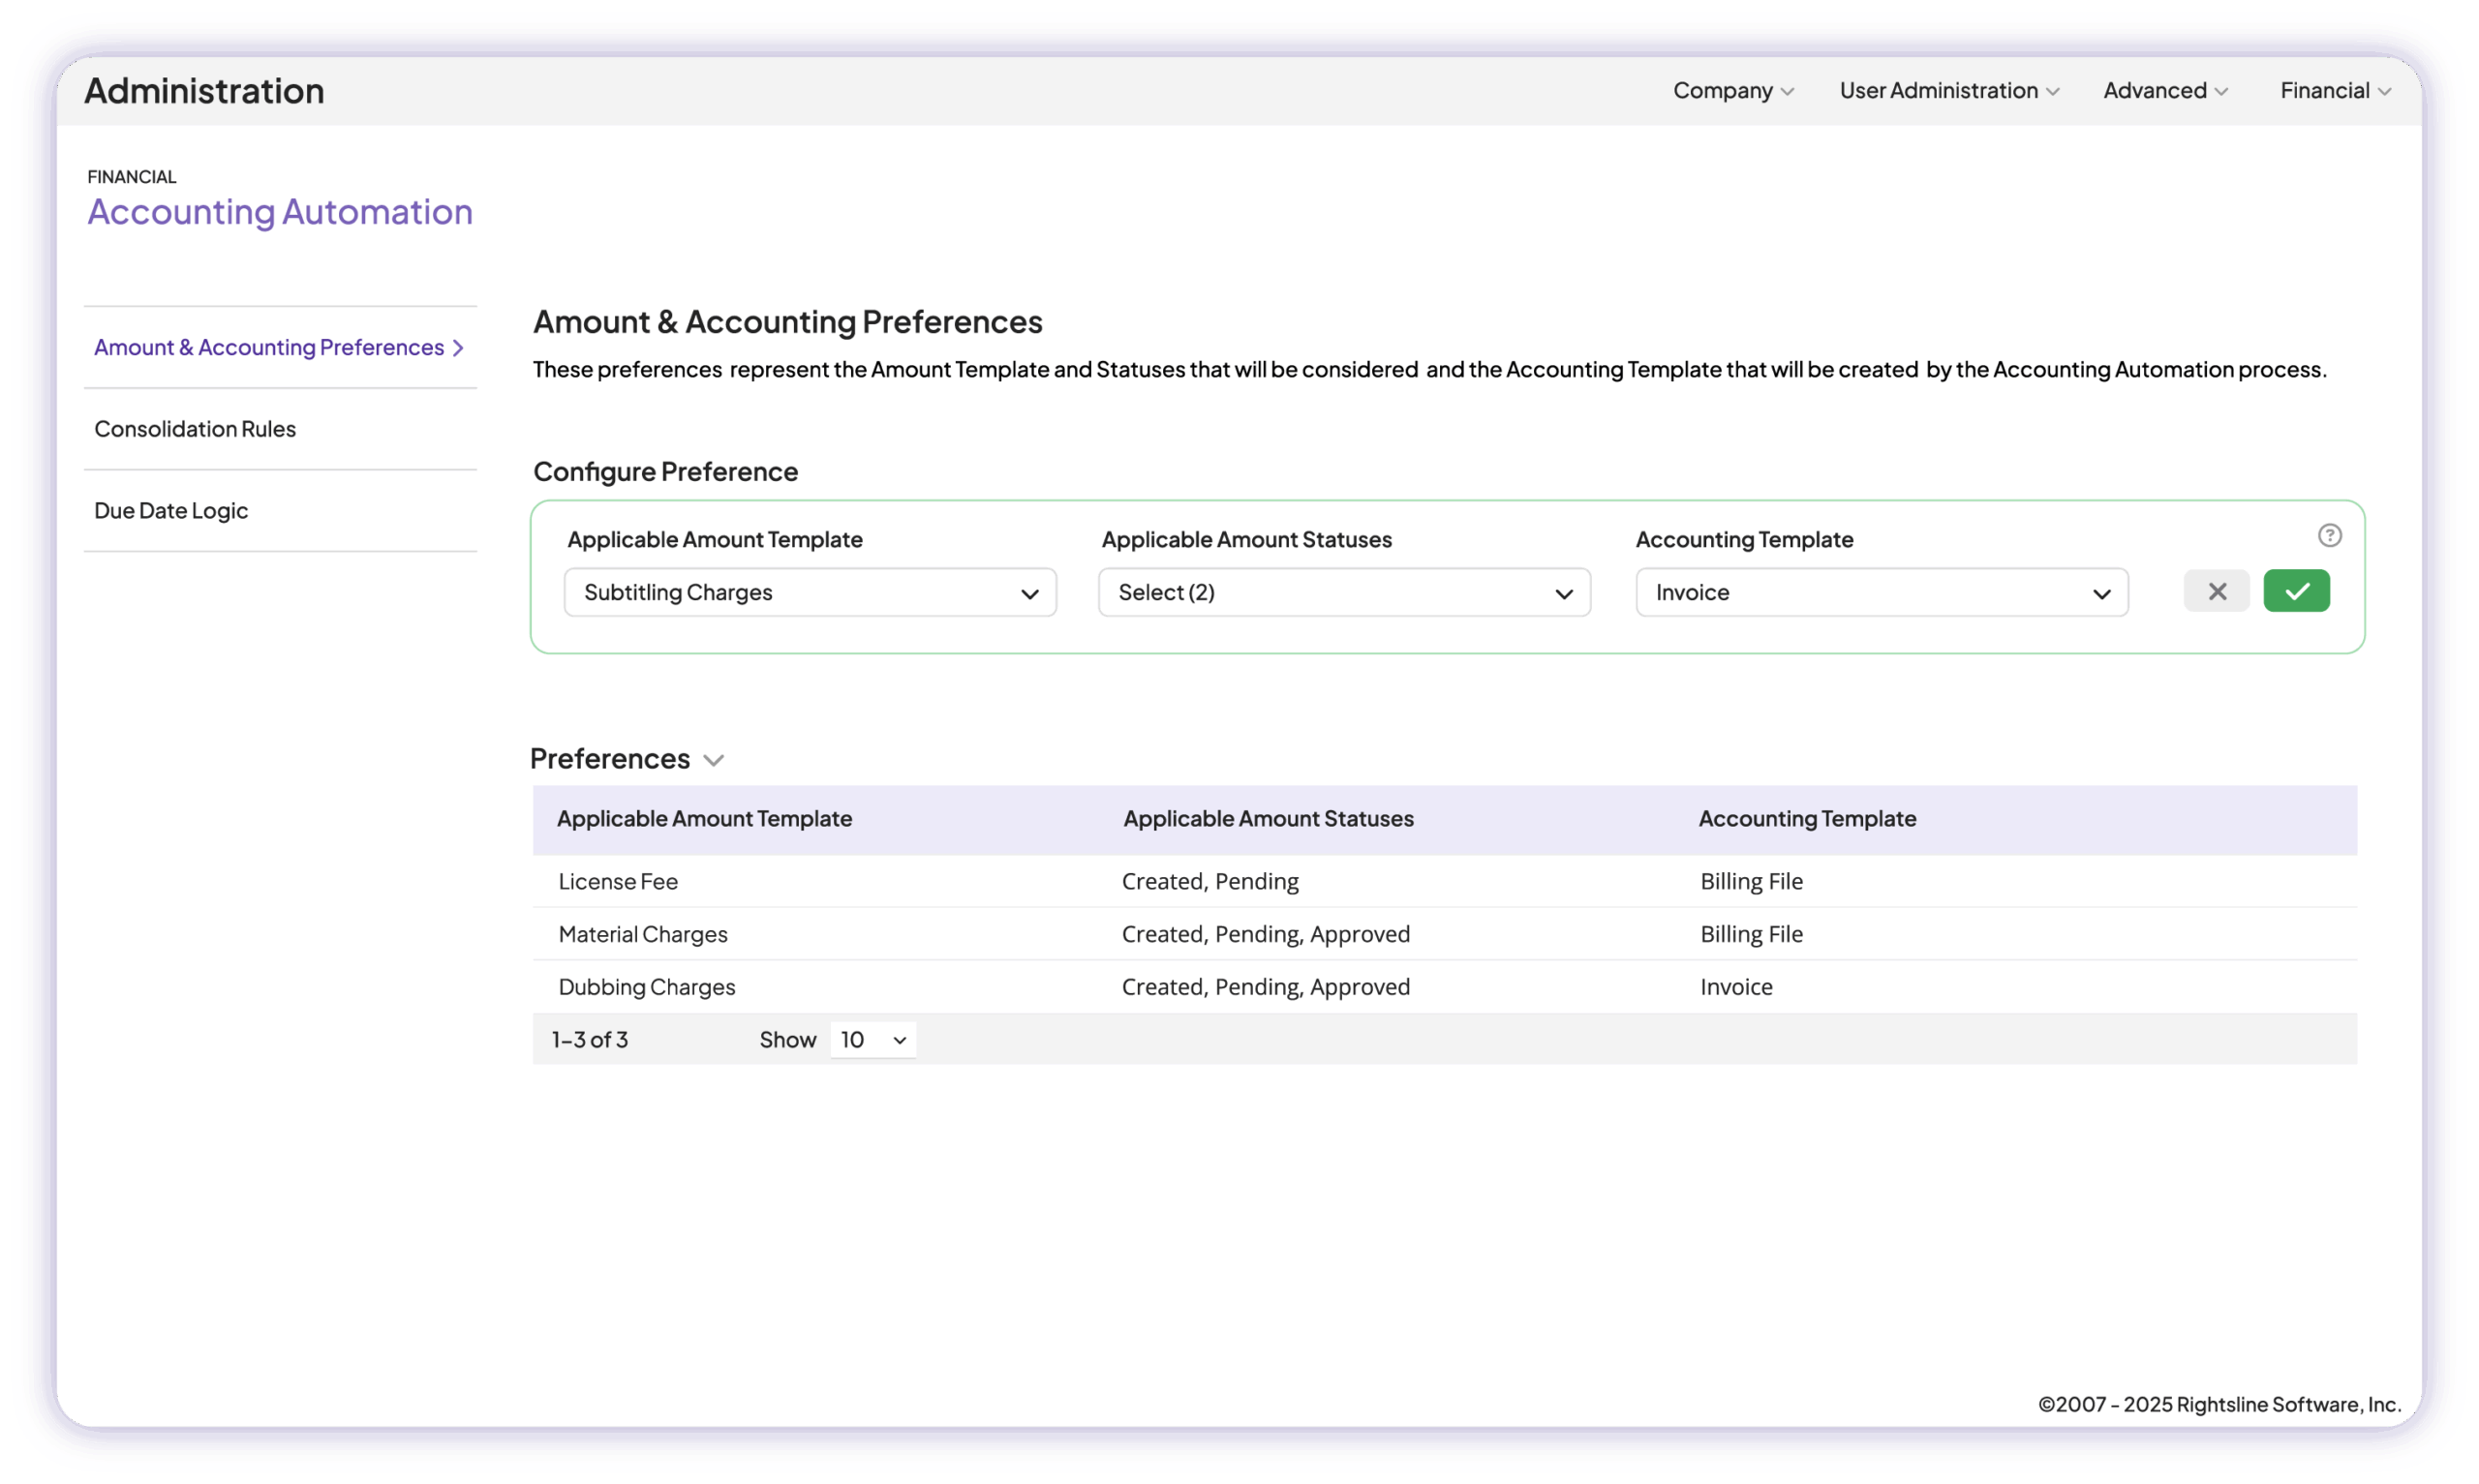Open the User Administration menu
This screenshot has height=1484, width=2479.
(x=1948, y=91)
